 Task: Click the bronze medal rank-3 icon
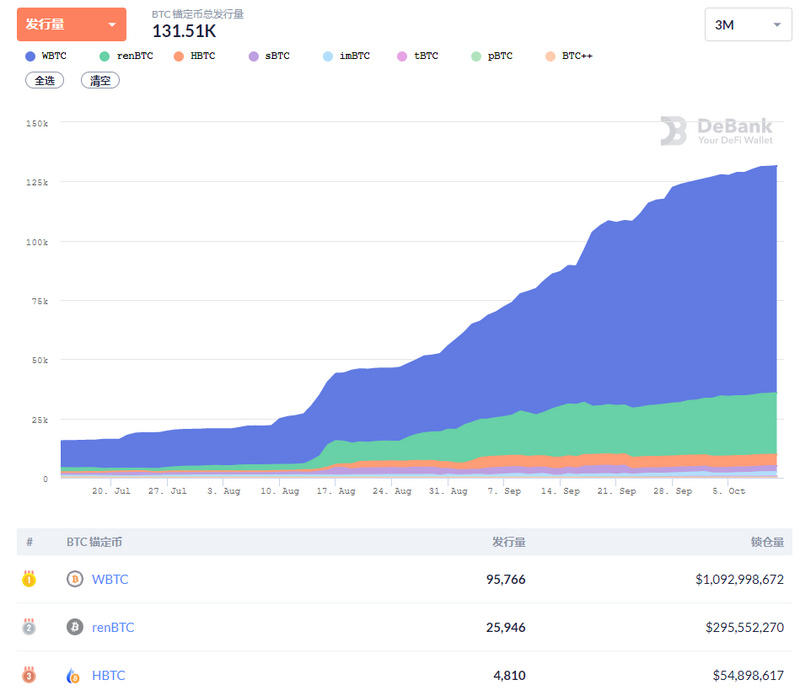tap(28, 675)
